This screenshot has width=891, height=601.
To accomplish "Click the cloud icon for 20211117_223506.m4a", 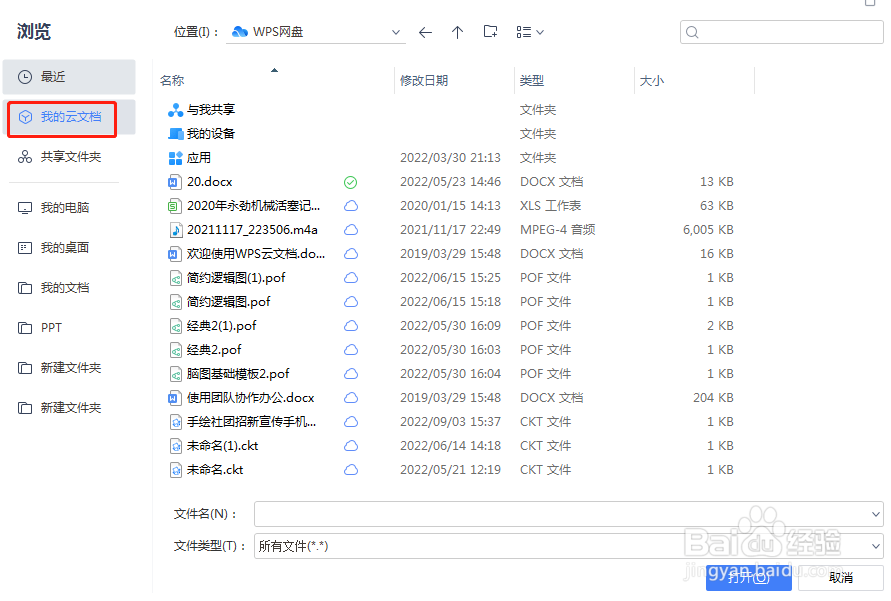I will pyautogui.click(x=351, y=230).
